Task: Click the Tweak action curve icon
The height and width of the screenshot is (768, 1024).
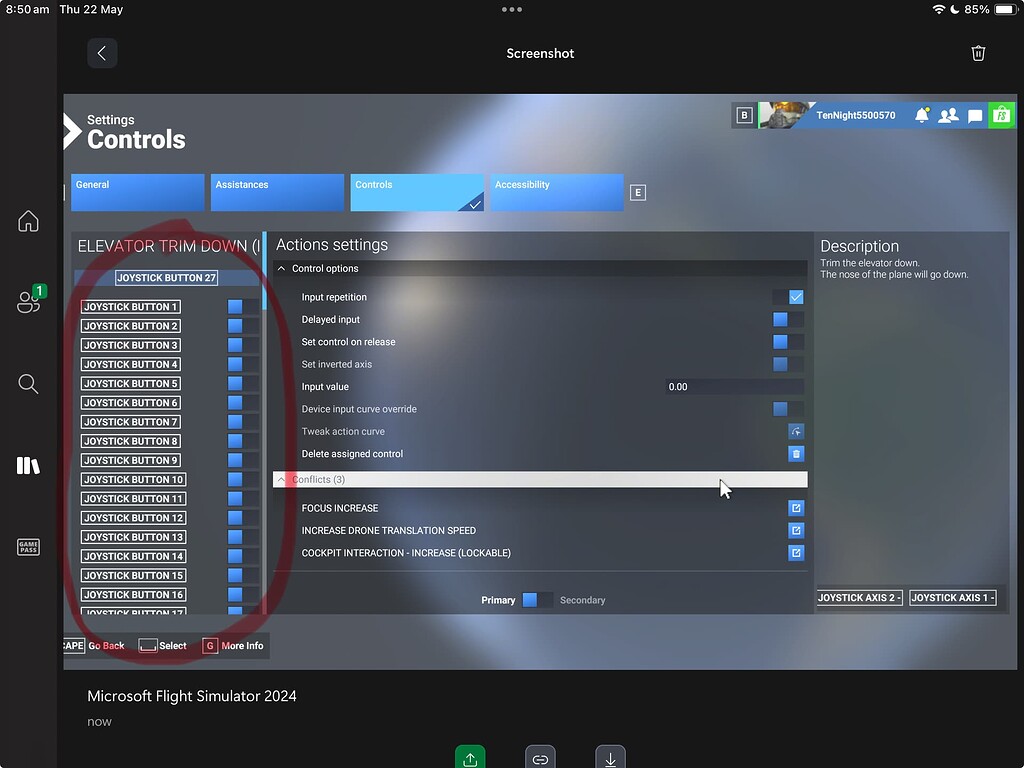Action: [x=795, y=431]
